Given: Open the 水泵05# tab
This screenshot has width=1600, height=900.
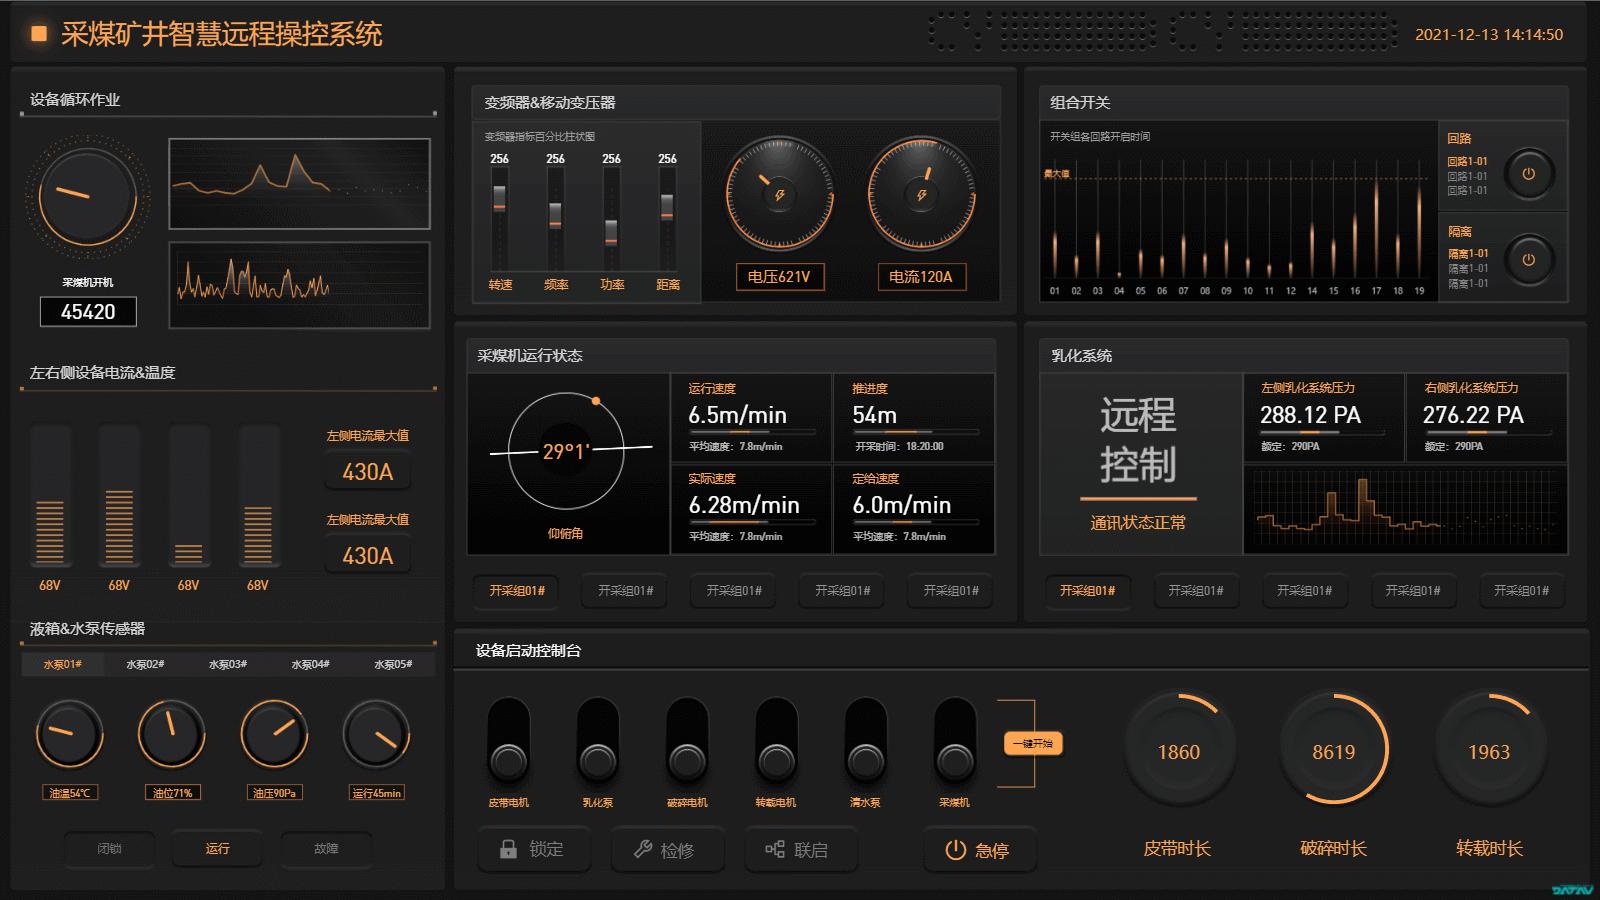Looking at the screenshot, I should point(393,664).
